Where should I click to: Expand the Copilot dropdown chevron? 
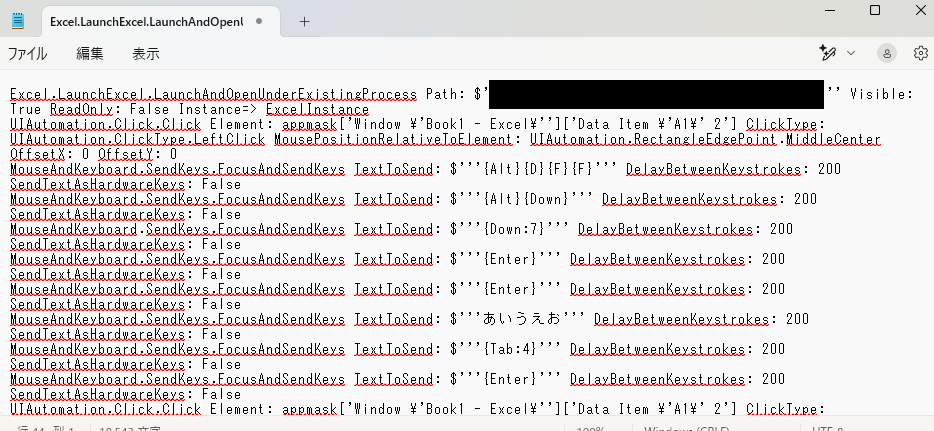tap(851, 53)
